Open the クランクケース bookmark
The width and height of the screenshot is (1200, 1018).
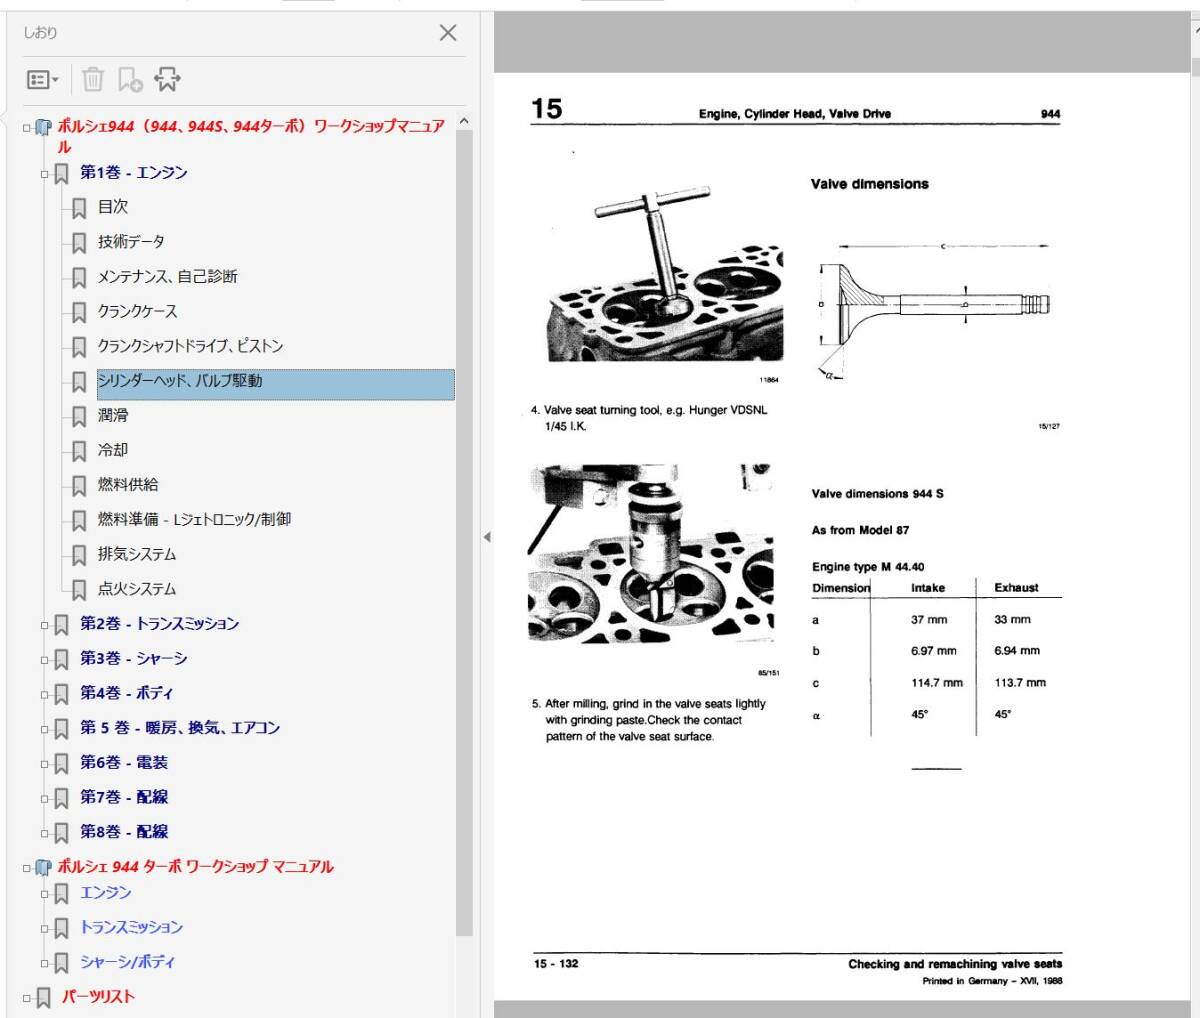(x=137, y=311)
